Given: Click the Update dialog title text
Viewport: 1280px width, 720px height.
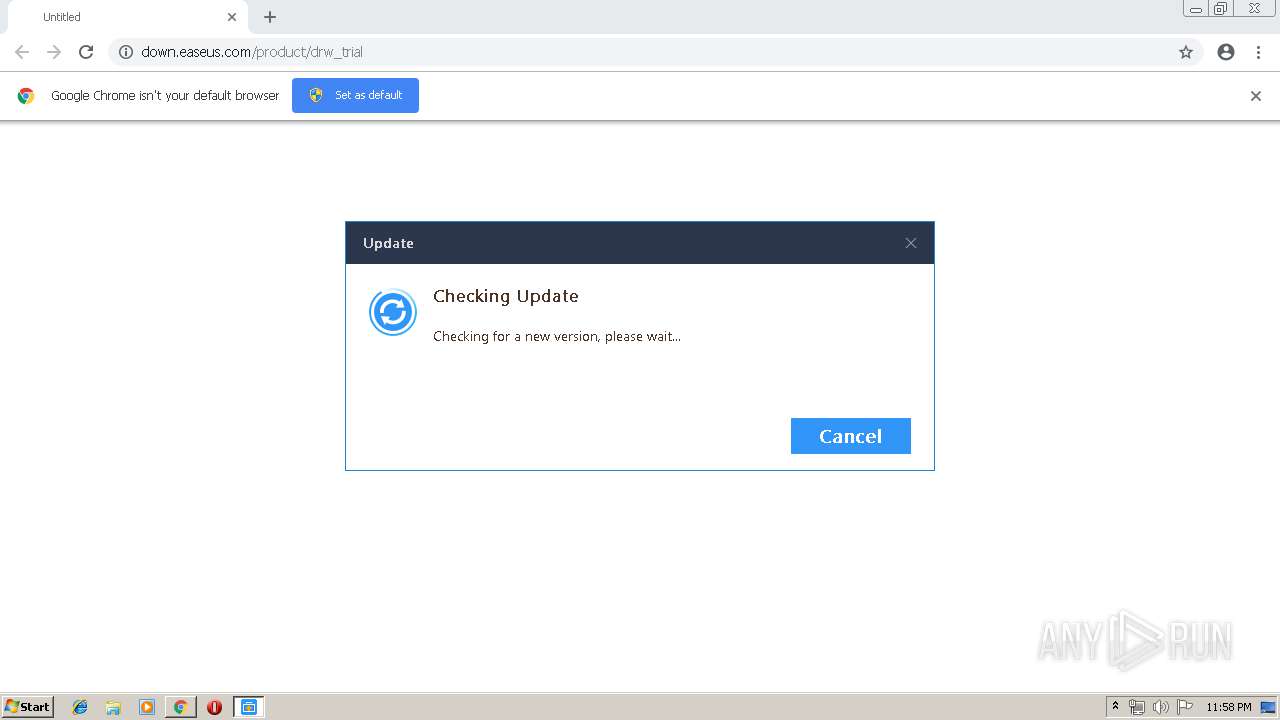Looking at the screenshot, I should (x=388, y=243).
